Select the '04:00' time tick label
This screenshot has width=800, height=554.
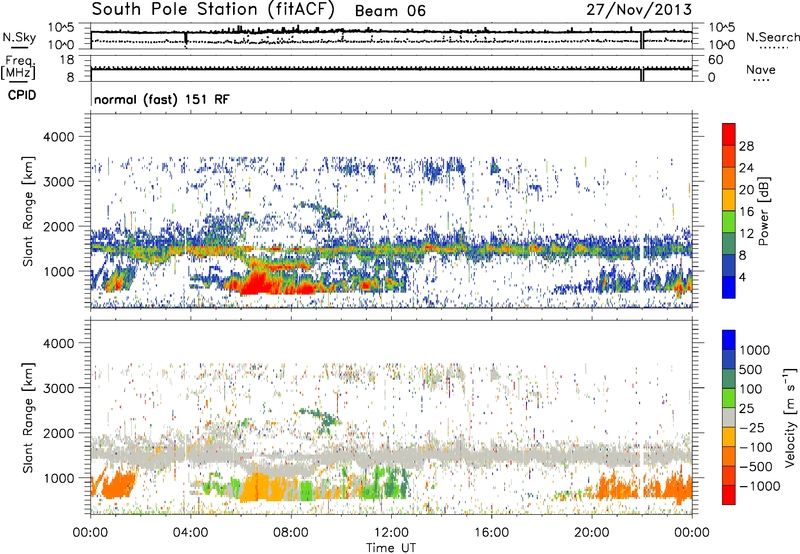coord(190,533)
